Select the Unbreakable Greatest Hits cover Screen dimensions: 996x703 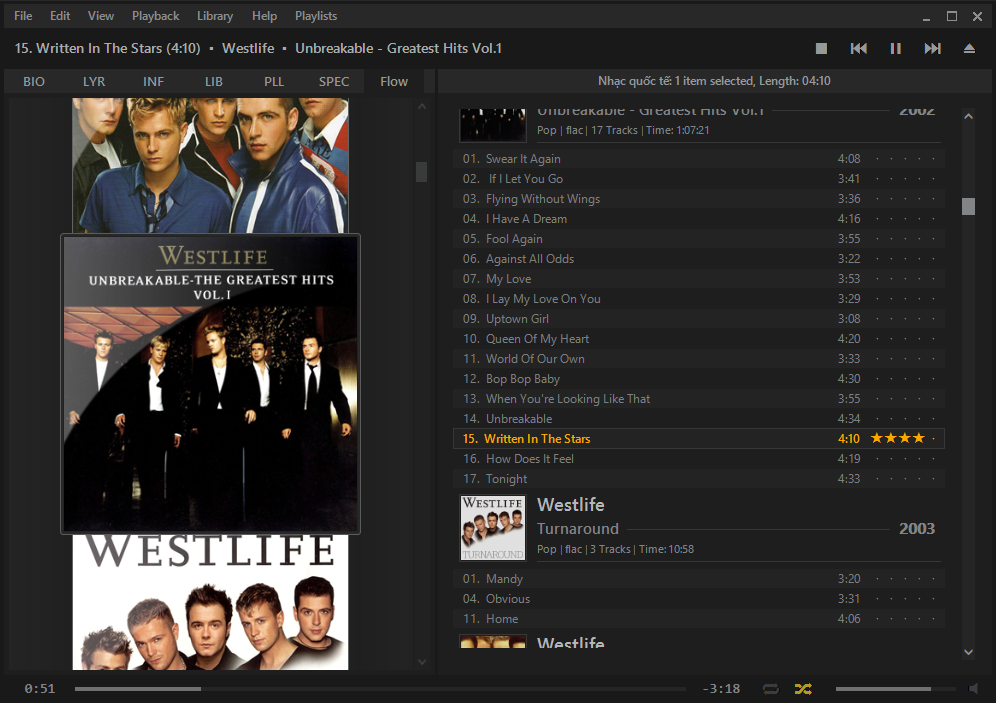click(210, 384)
